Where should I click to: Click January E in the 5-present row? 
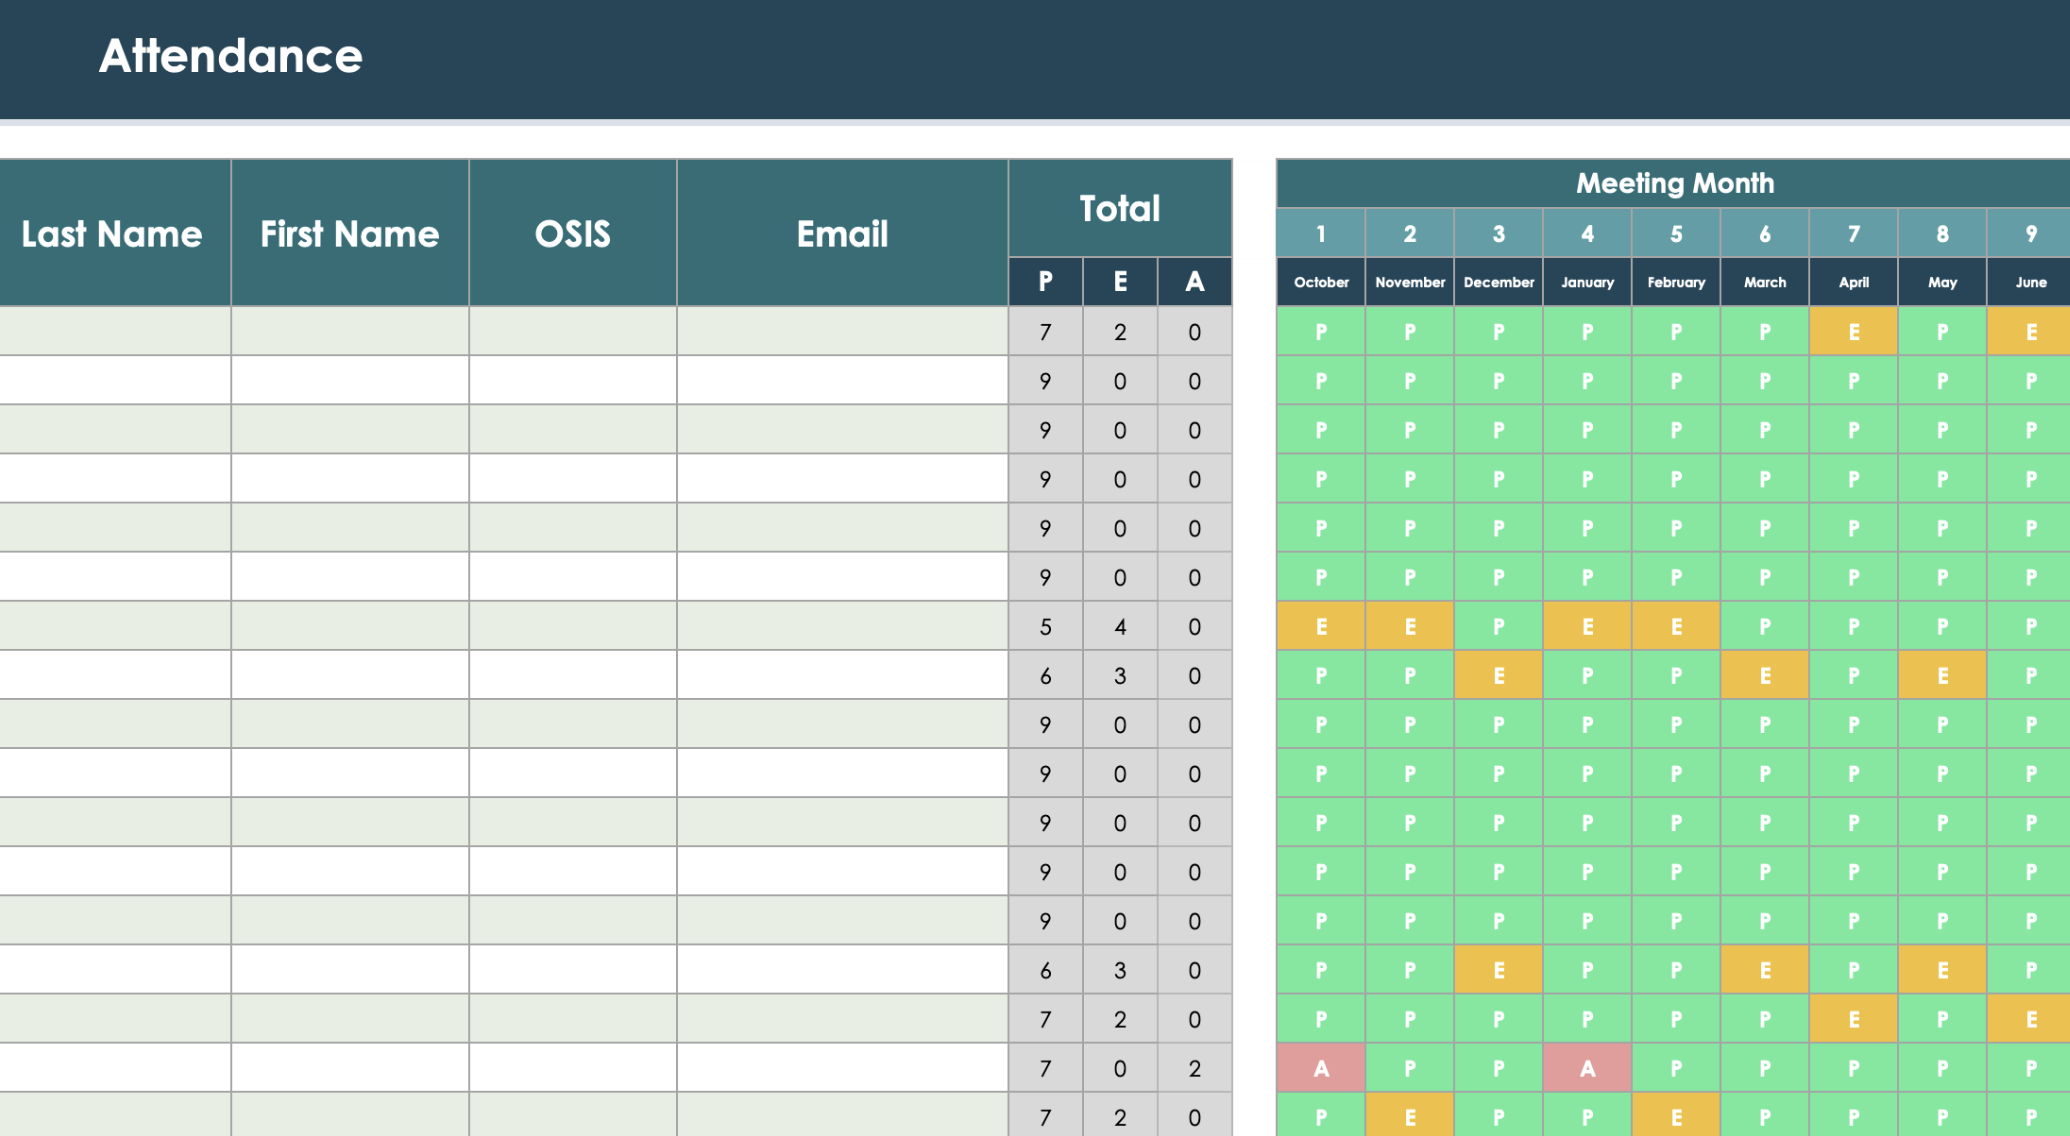tap(1588, 627)
